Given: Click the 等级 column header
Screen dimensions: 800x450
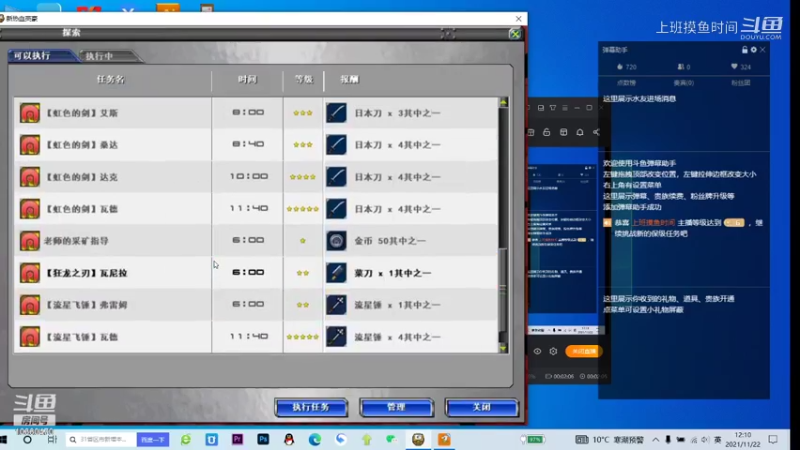Looking at the screenshot, I should tap(304, 80).
